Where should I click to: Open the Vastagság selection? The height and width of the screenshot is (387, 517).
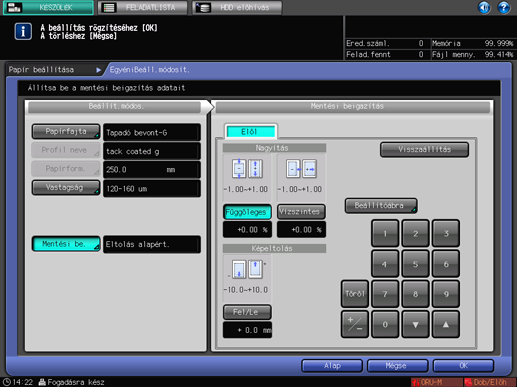[x=66, y=188]
